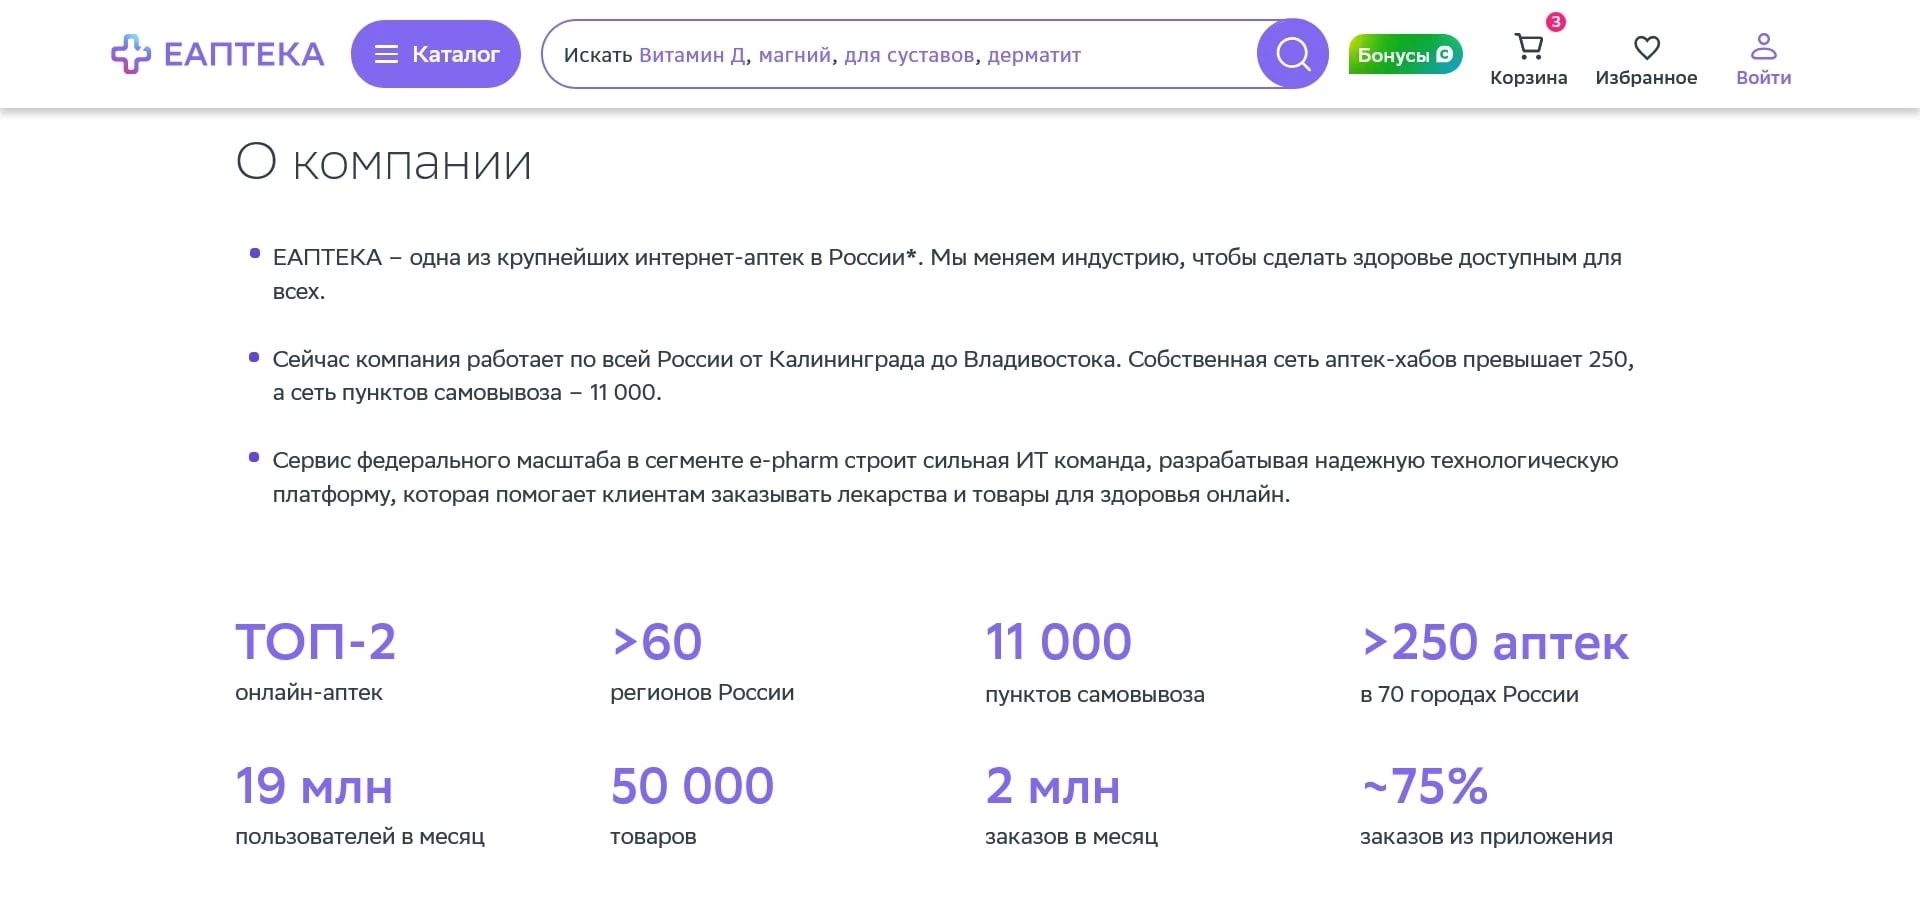Click the Сбер icon inside Бонусы button
The image size is (1920, 913).
(x=1444, y=54)
